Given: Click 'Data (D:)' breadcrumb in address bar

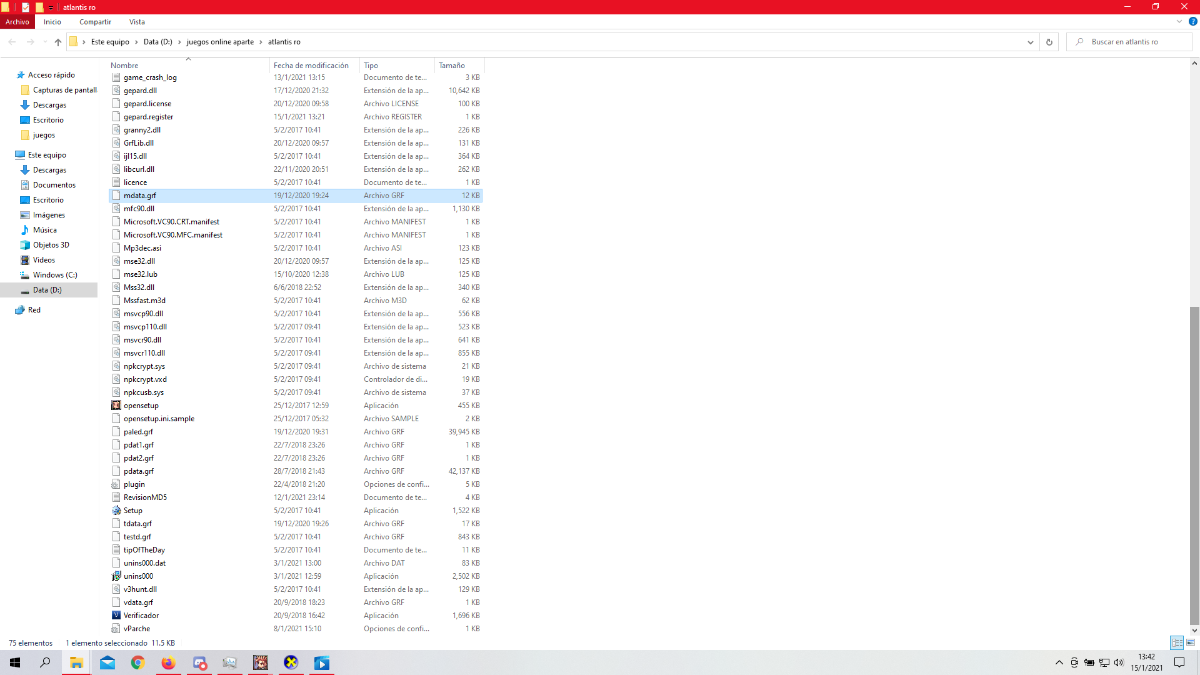Looking at the screenshot, I should tap(159, 42).
